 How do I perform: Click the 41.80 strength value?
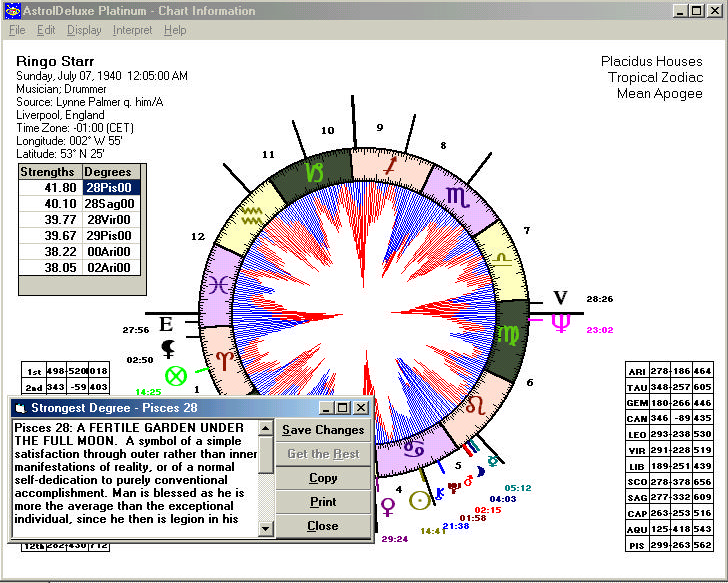pyautogui.click(x=51, y=188)
